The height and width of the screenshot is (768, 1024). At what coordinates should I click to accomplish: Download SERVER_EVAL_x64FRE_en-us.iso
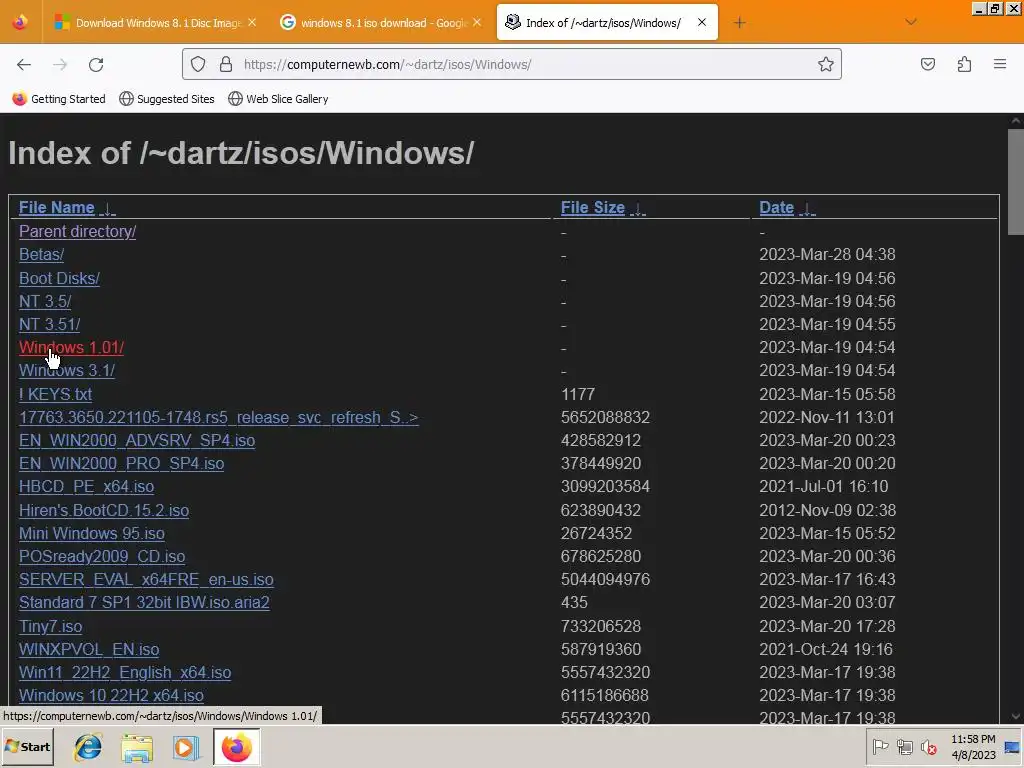[146, 579]
